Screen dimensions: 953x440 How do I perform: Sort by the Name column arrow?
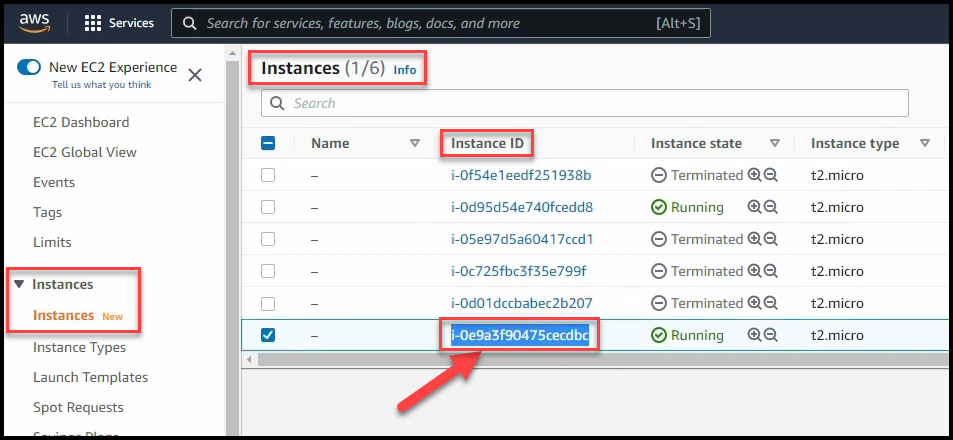[415, 143]
